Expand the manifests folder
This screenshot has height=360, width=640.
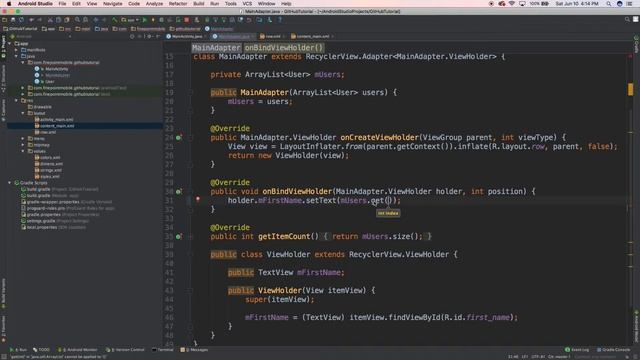coord(16,50)
